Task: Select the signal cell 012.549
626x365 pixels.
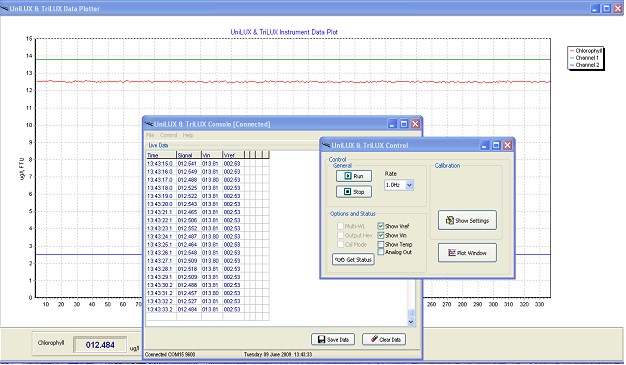Action: pos(188,172)
